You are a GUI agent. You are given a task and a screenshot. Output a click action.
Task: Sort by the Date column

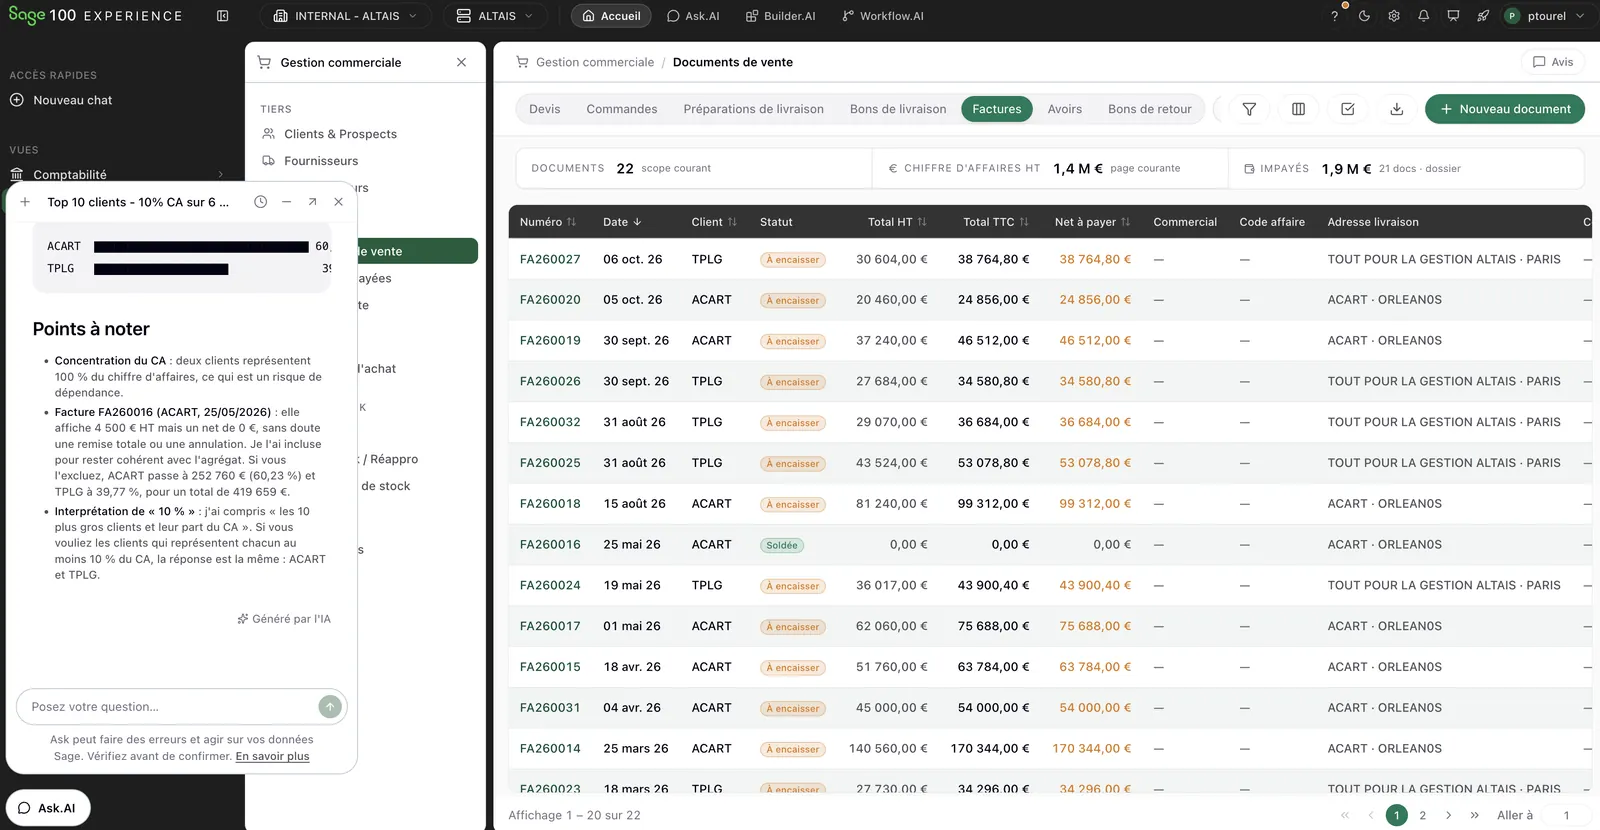pos(622,222)
